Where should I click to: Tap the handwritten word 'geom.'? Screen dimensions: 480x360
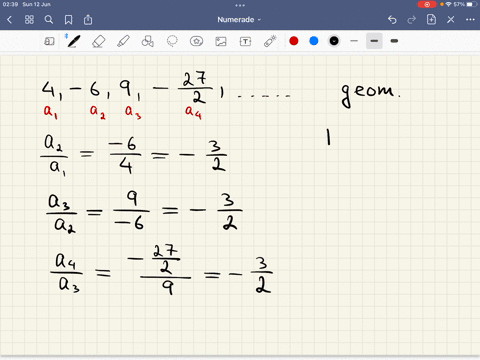[x=371, y=95]
